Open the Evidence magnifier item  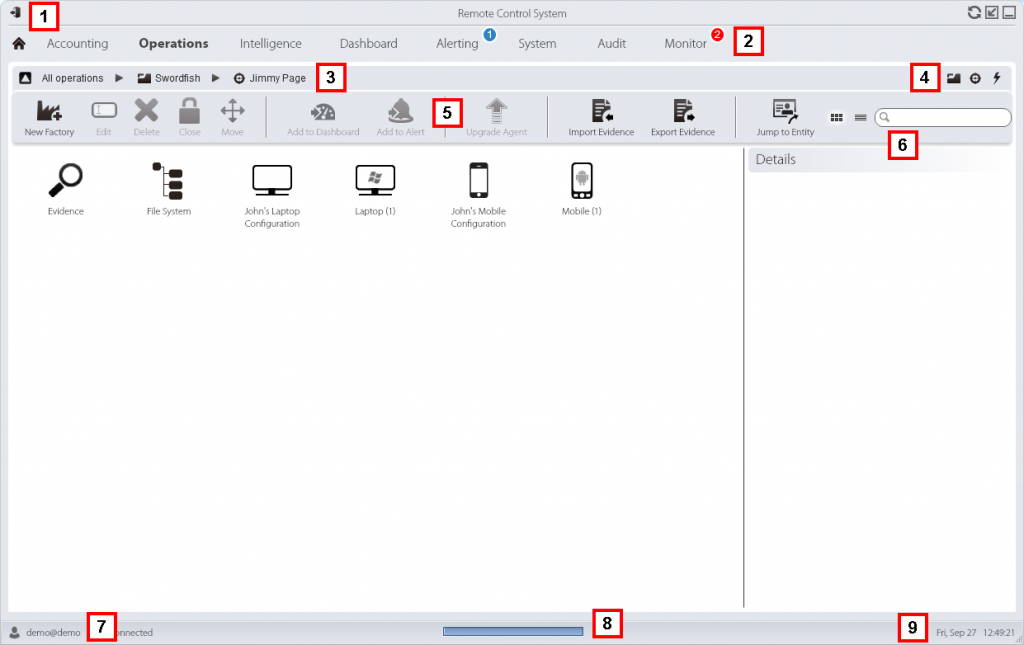[x=66, y=182]
